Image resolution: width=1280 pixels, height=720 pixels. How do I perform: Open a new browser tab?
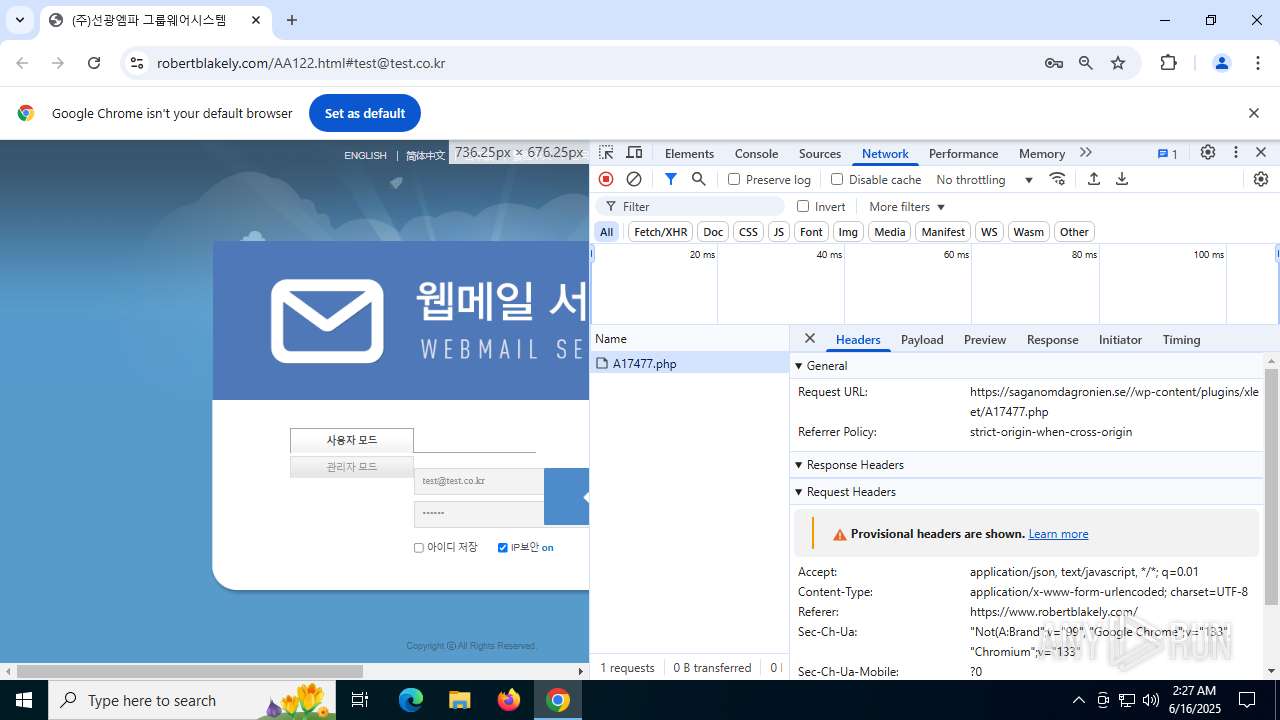tap(292, 20)
